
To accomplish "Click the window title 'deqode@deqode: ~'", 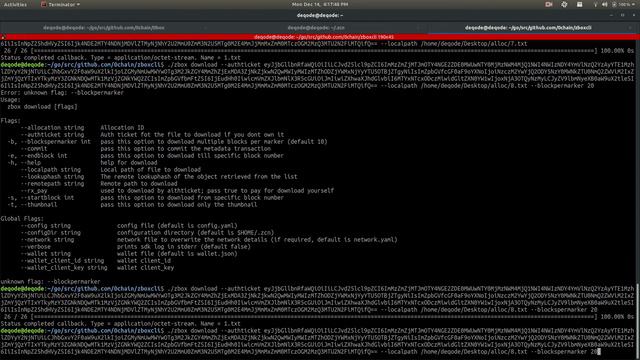I will click(x=320, y=16).
